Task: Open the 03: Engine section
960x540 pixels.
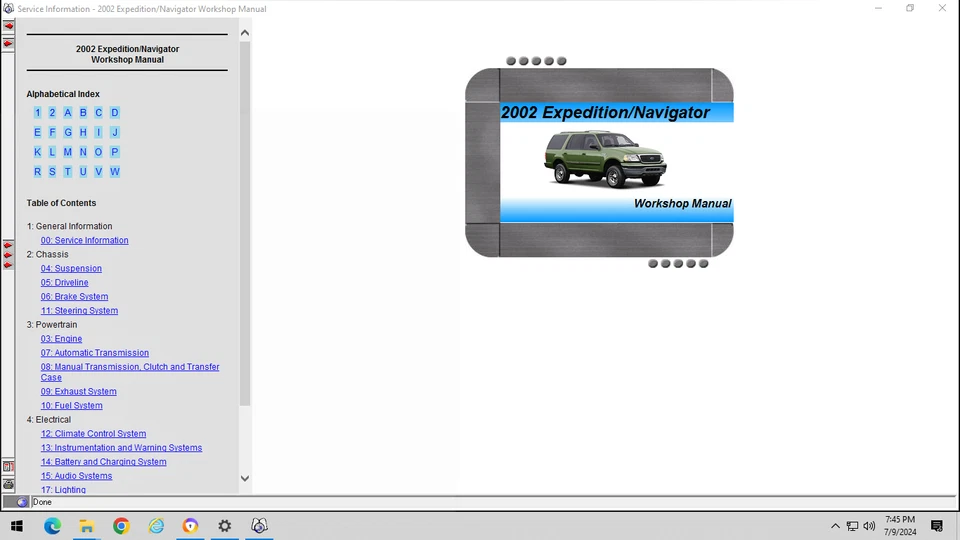Action: [61, 339]
